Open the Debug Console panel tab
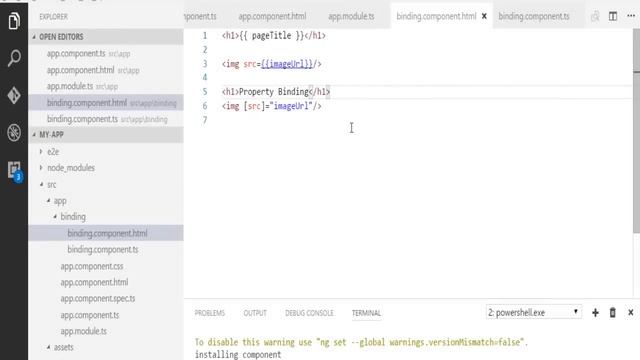Image resolution: width=640 pixels, height=360 pixels. pyautogui.click(x=309, y=313)
